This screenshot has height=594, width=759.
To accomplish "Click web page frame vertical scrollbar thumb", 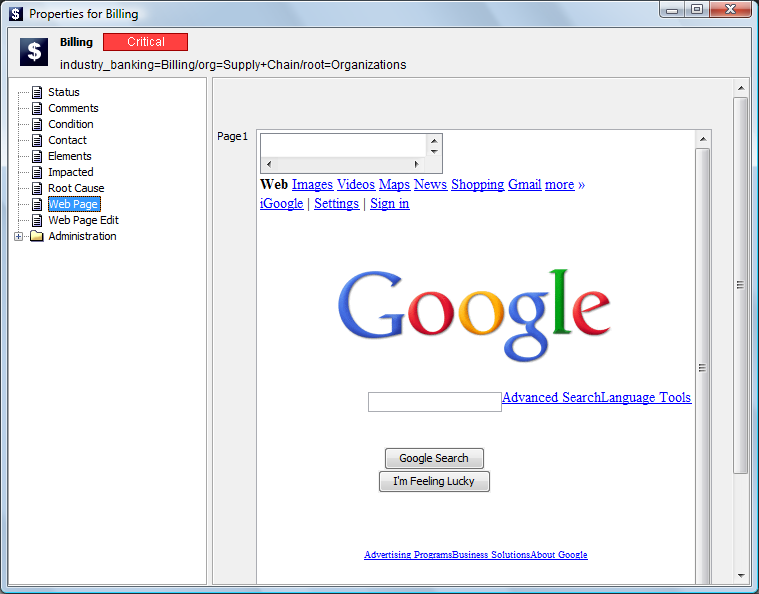I will pos(703,368).
